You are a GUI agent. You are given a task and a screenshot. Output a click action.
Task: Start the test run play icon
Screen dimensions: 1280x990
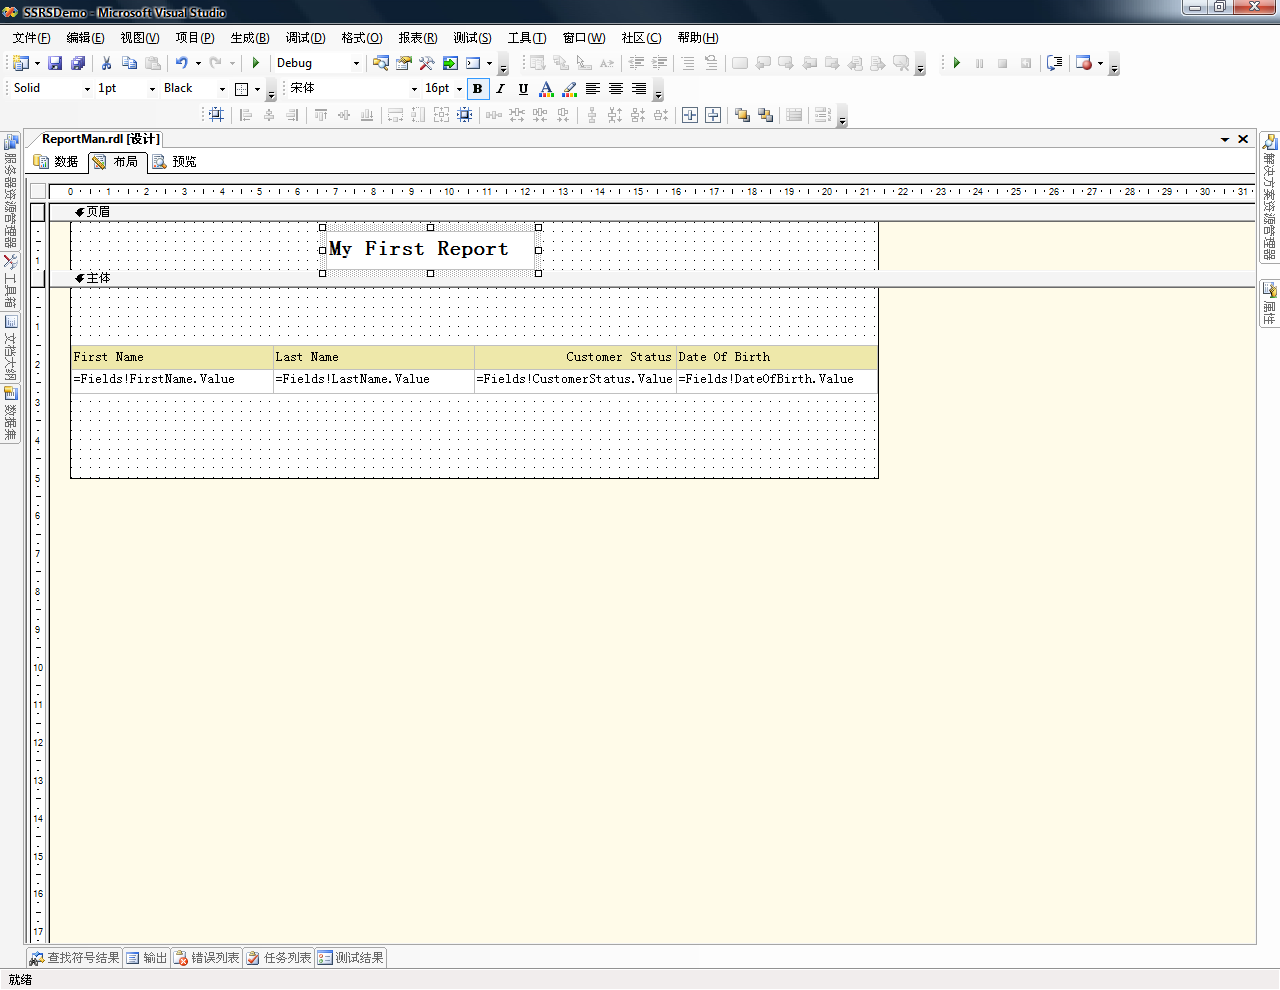point(957,63)
